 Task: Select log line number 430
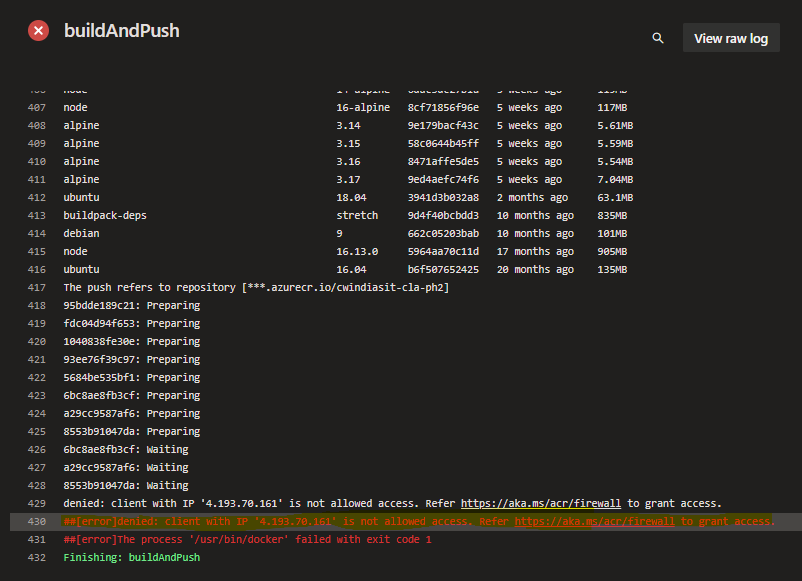37,522
